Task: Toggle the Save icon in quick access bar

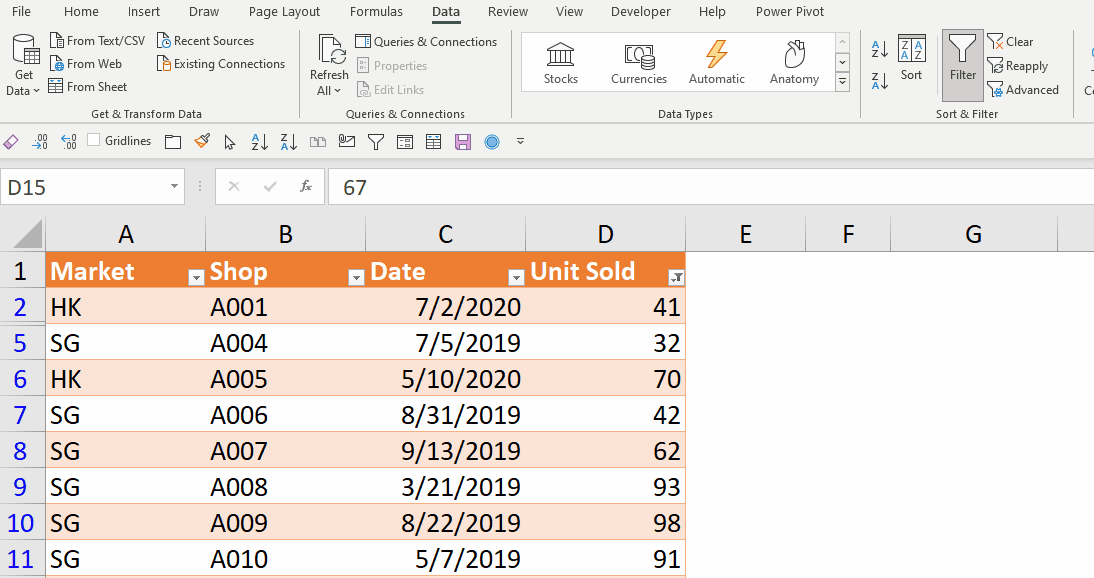Action: point(461,141)
